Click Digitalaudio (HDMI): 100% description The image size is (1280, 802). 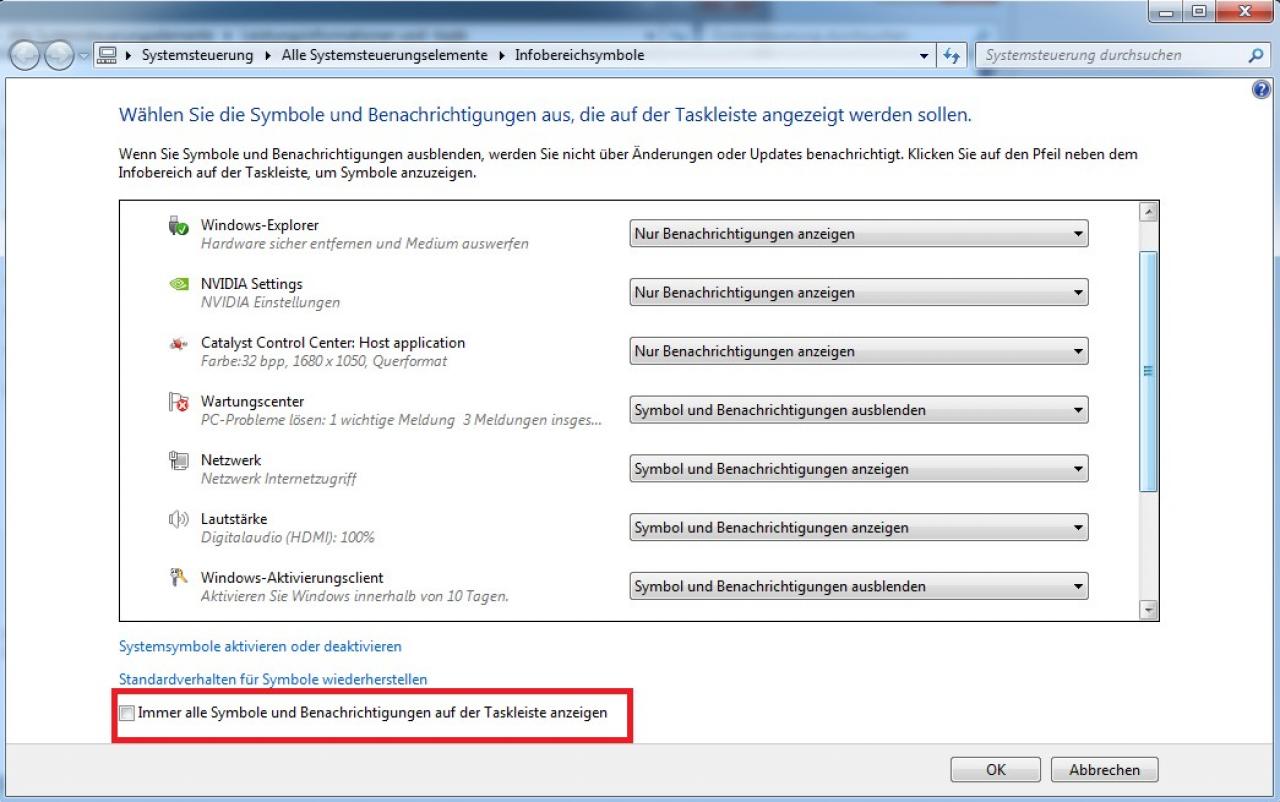[288, 538]
